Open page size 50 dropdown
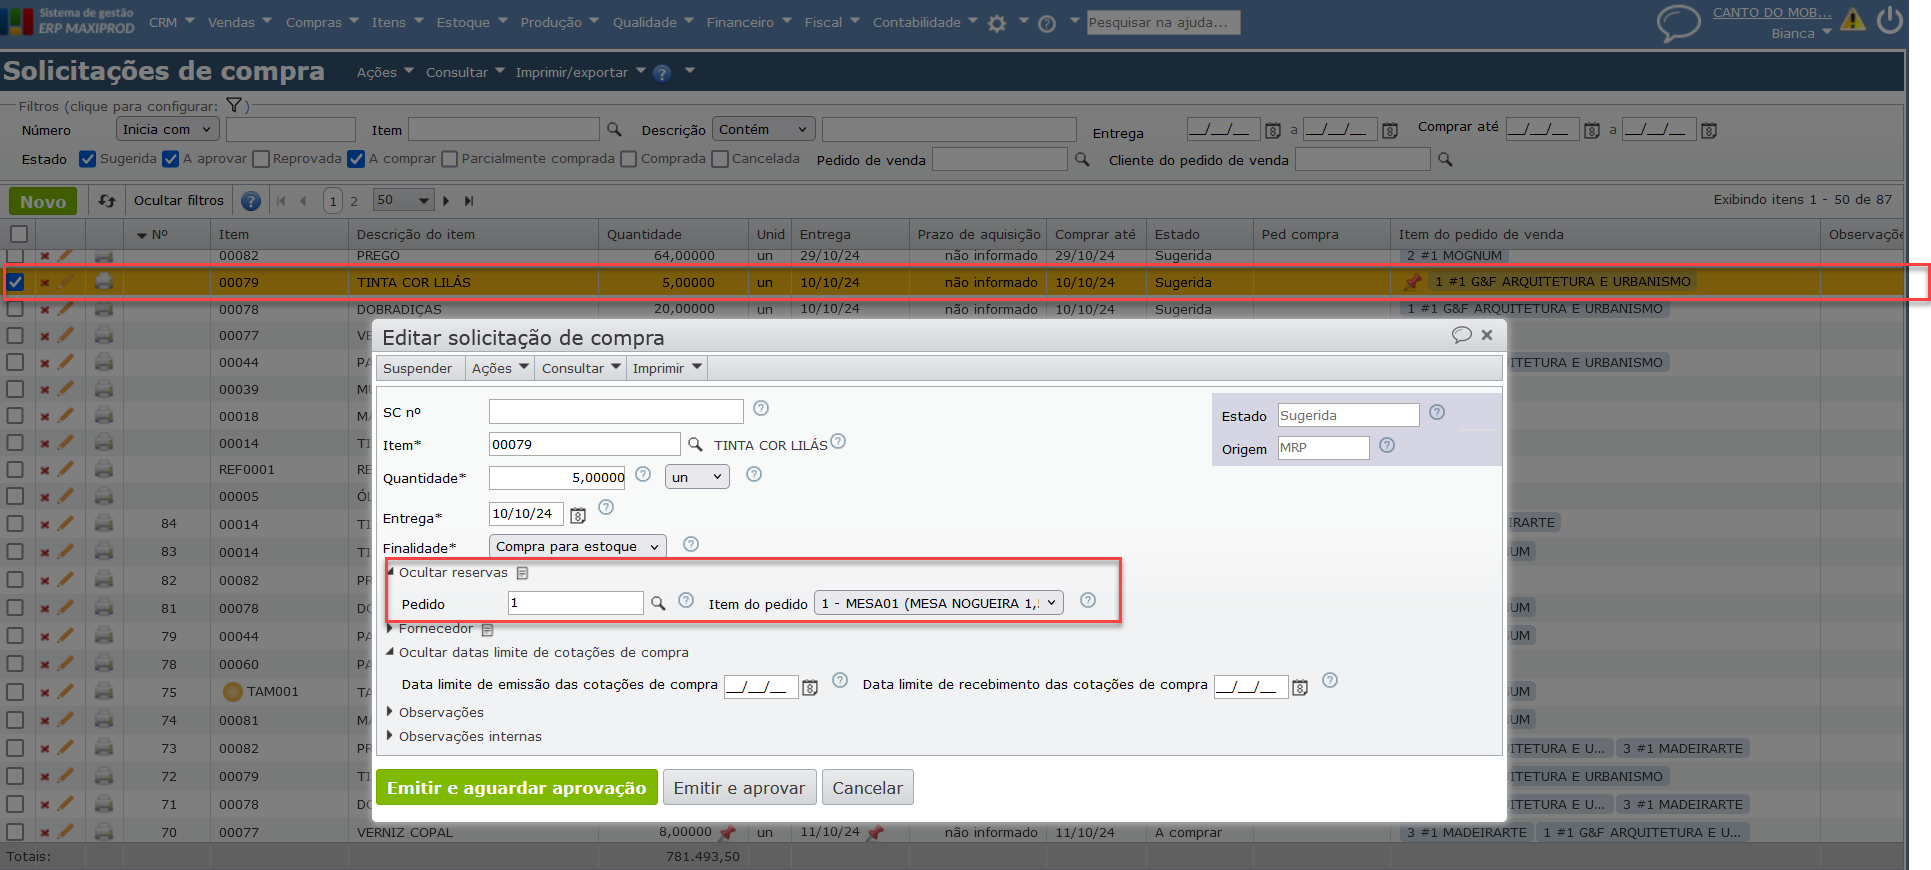This screenshot has width=1931, height=870. coord(403,200)
